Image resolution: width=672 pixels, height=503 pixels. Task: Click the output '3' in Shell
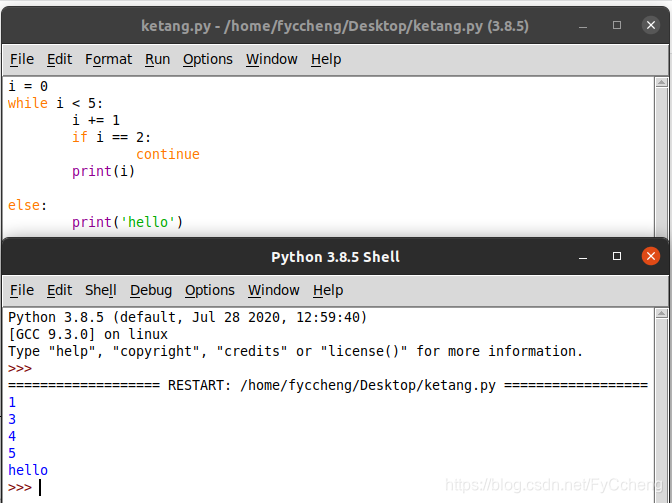[12, 419]
